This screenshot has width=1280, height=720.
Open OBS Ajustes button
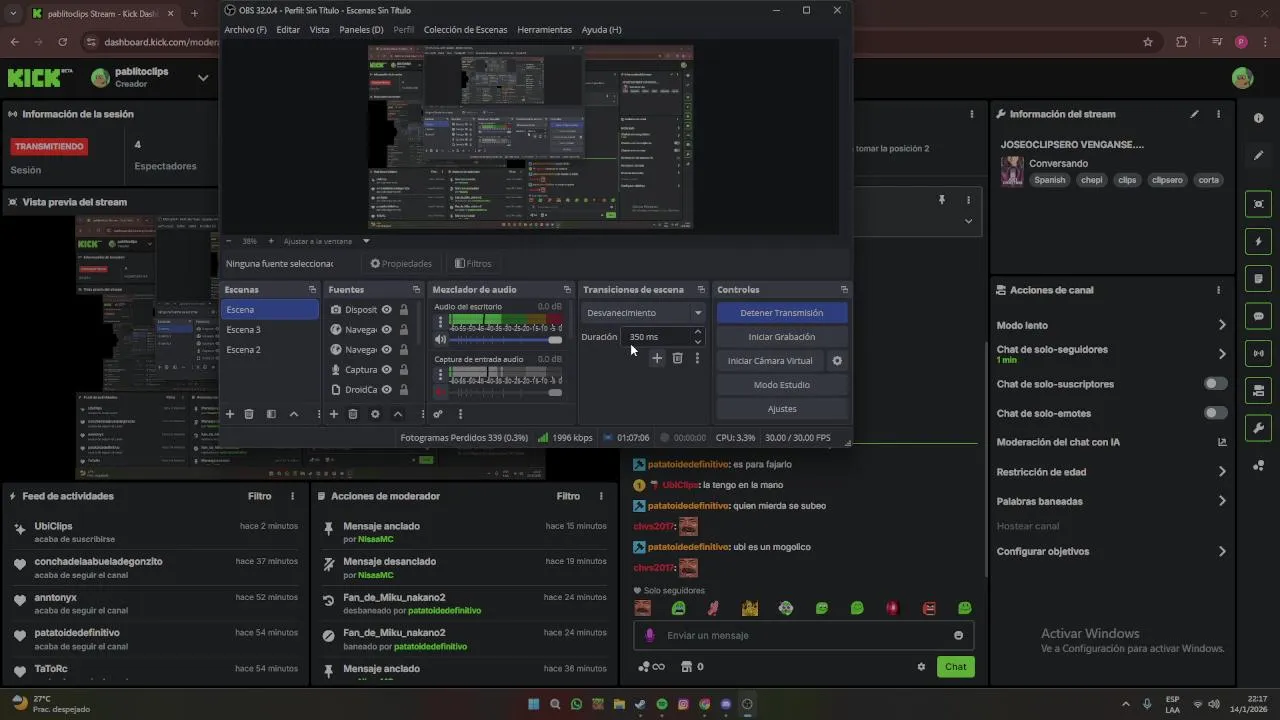click(x=782, y=409)
